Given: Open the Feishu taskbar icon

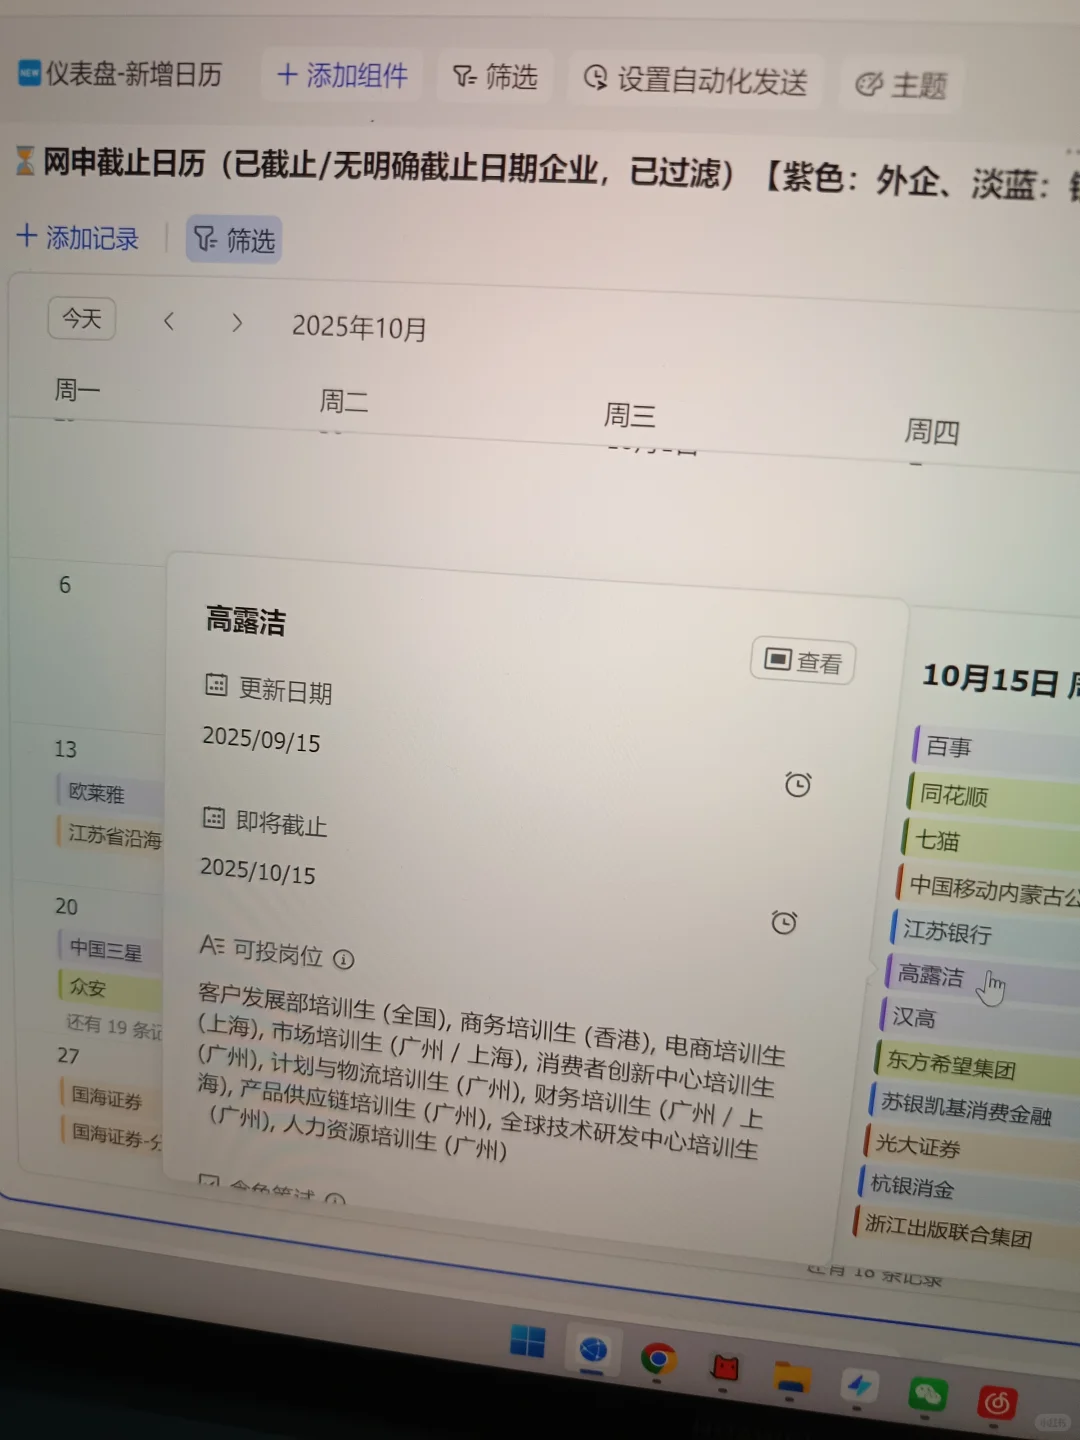Looking at the screenshot, I should (x=859, y=1385).
